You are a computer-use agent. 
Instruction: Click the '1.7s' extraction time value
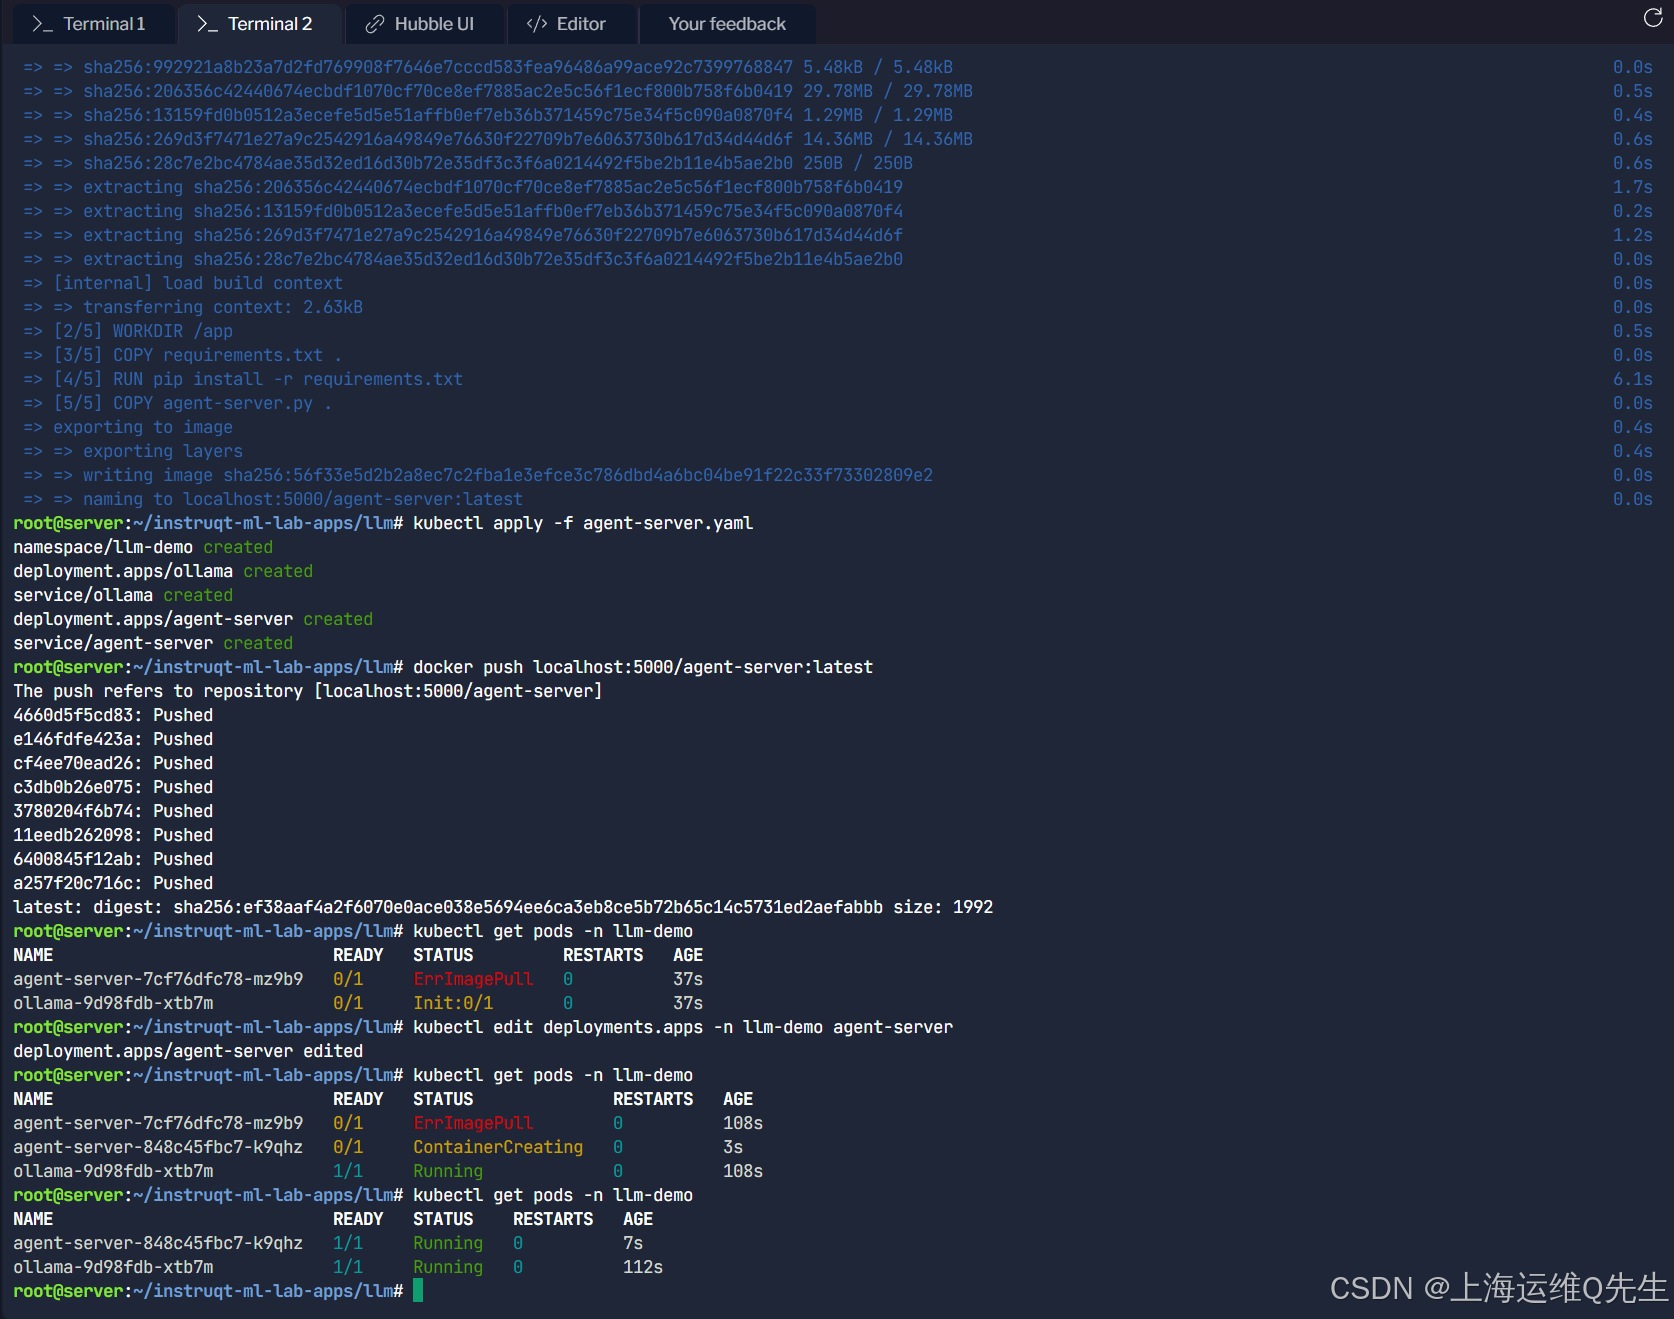[x=1633, y=187]
